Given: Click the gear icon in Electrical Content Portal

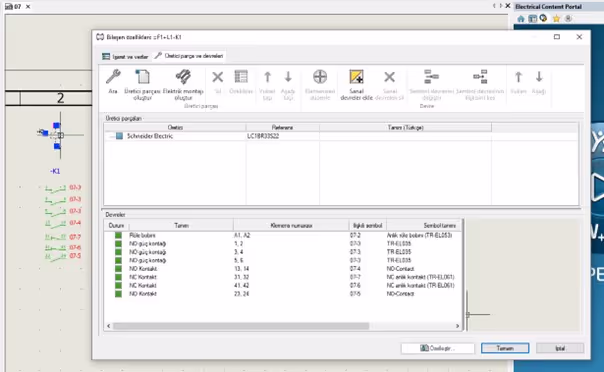Looking at the screenshot, I should click(x=568, y=18).
